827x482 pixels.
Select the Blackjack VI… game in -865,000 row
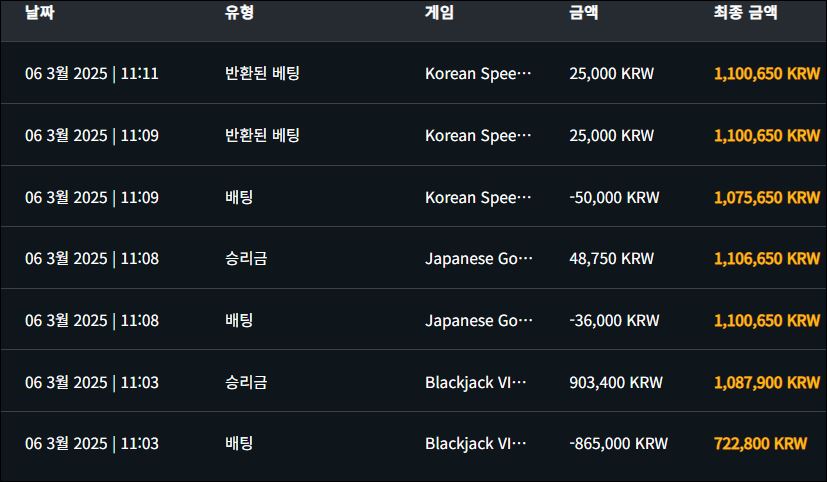point(475,443)
